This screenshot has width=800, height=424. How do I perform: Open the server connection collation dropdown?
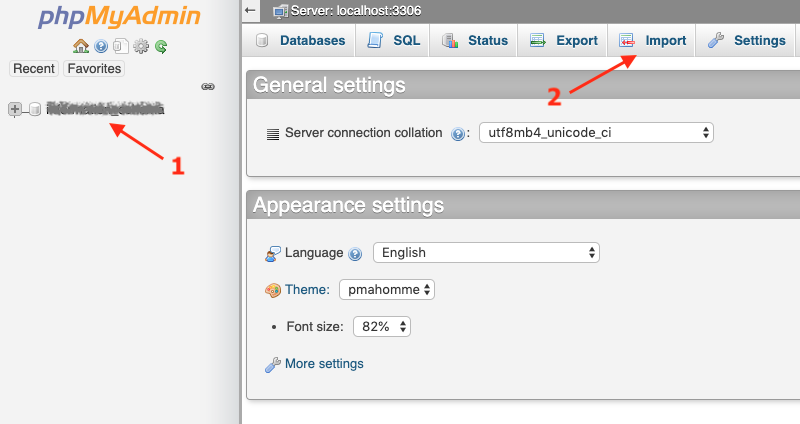coord(596,133)
